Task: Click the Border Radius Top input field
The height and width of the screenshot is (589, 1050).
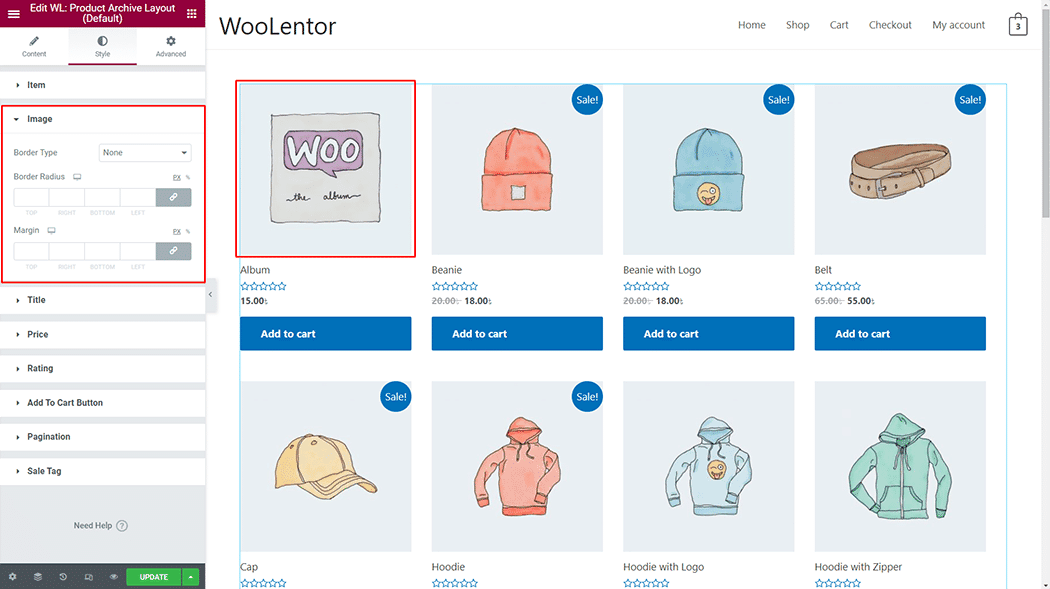Action: (x=31, y=197)
